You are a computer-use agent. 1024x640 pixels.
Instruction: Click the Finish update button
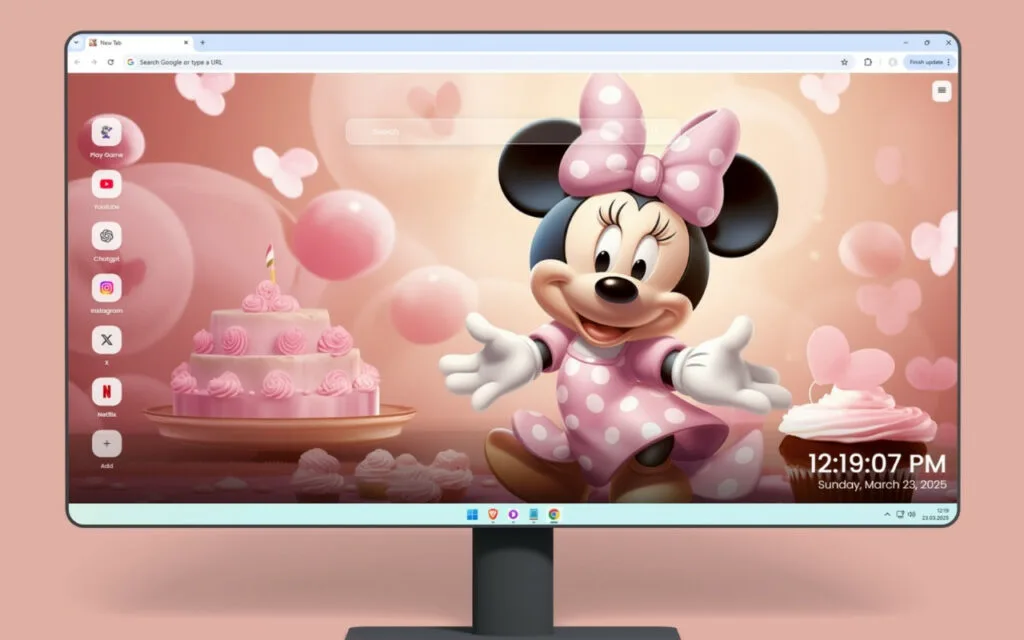[x=929, y=62]
